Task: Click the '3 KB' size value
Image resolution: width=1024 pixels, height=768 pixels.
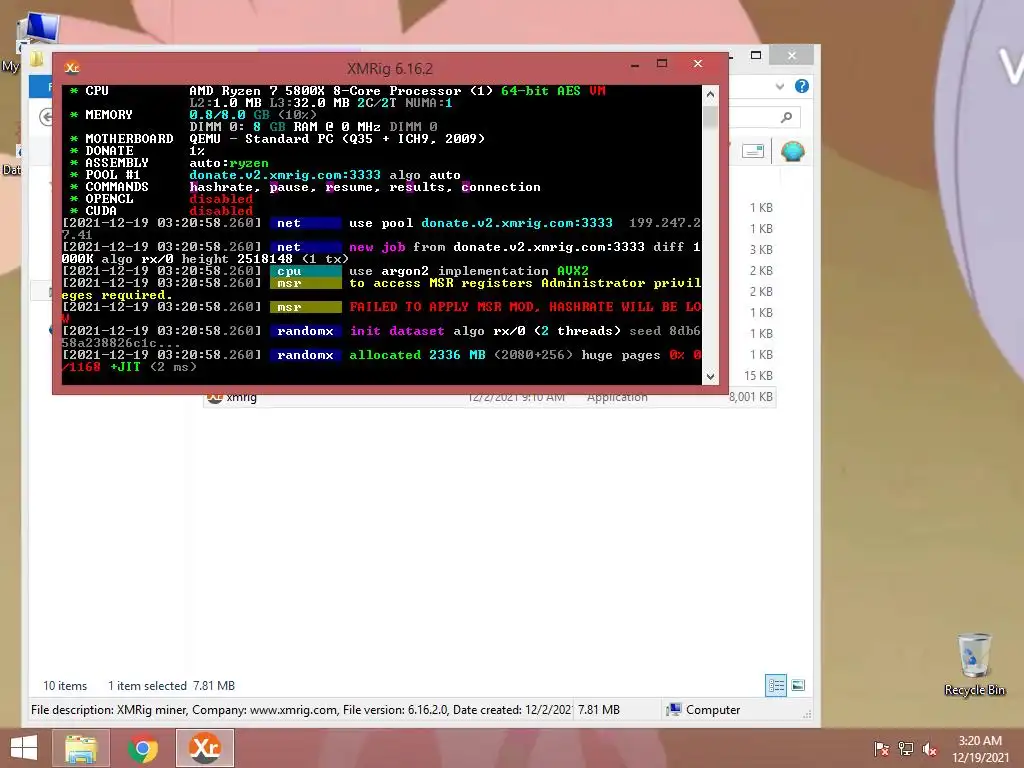Action: (x=761, y=249)
